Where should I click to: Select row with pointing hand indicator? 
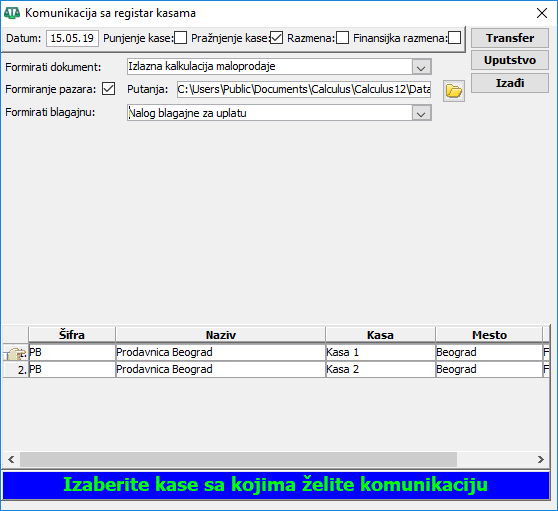click(16, 353)
